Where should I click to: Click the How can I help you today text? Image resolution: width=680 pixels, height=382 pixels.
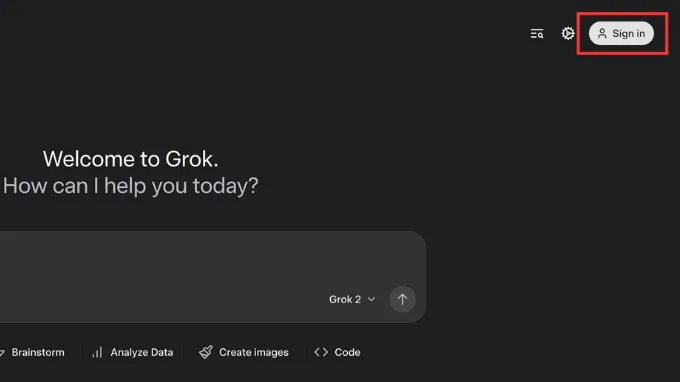pos(131,186)
